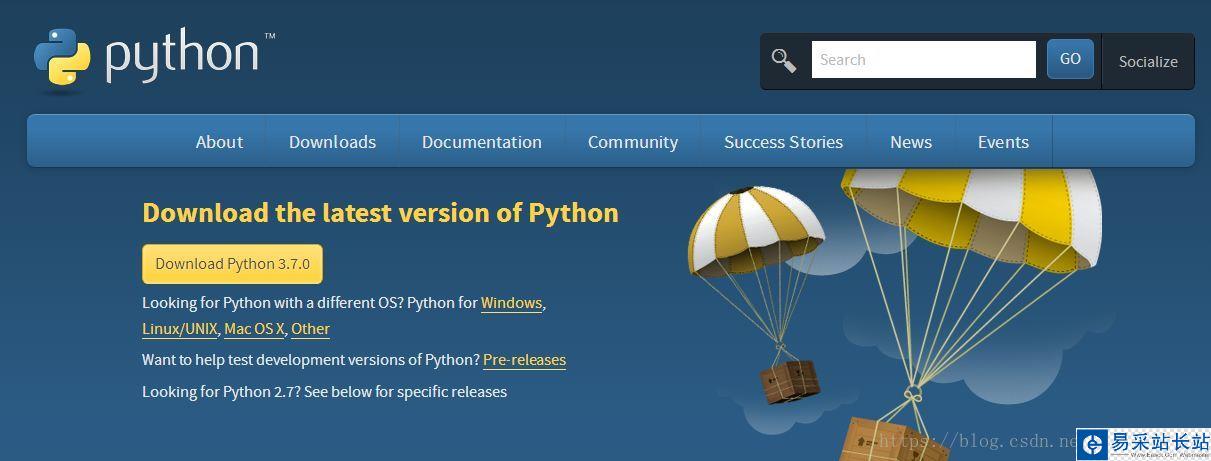Open the Linux/UNIX download link
1211x461 pixels.
pos(179,329)
